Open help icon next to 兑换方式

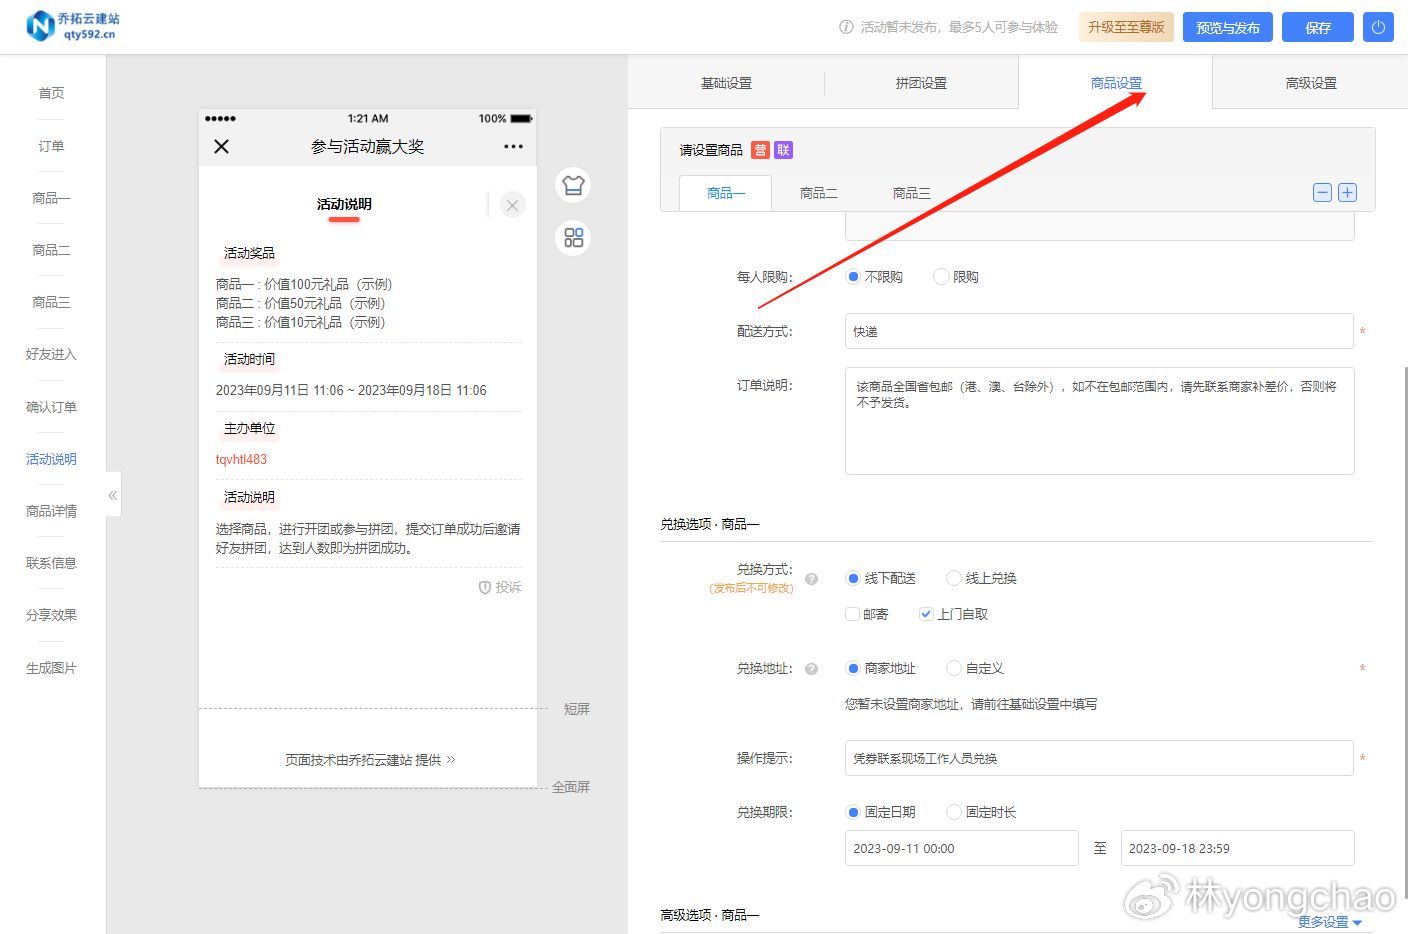(x=811, y=578)
